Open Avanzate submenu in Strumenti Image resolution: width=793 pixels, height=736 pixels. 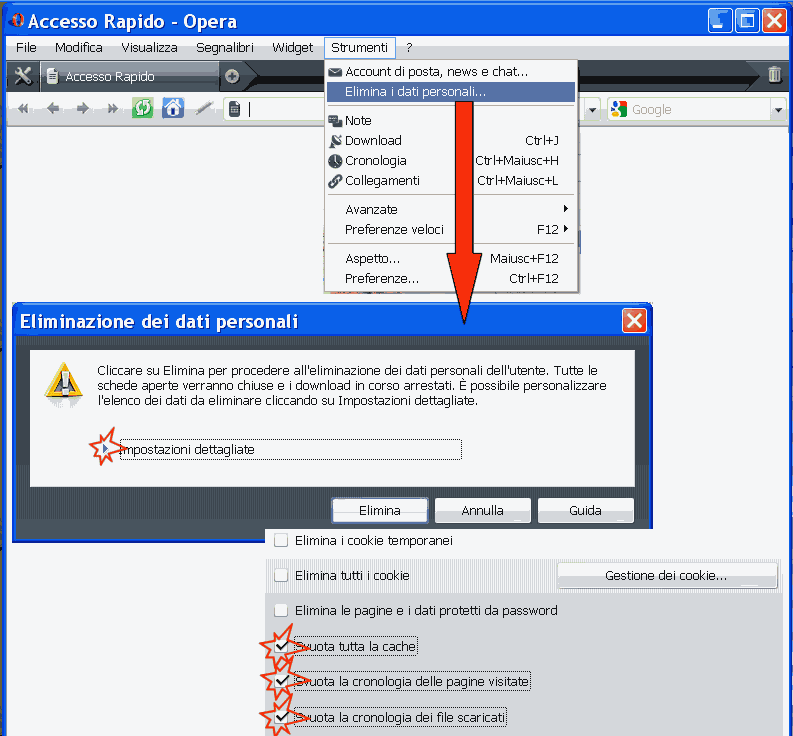[371, 209]
